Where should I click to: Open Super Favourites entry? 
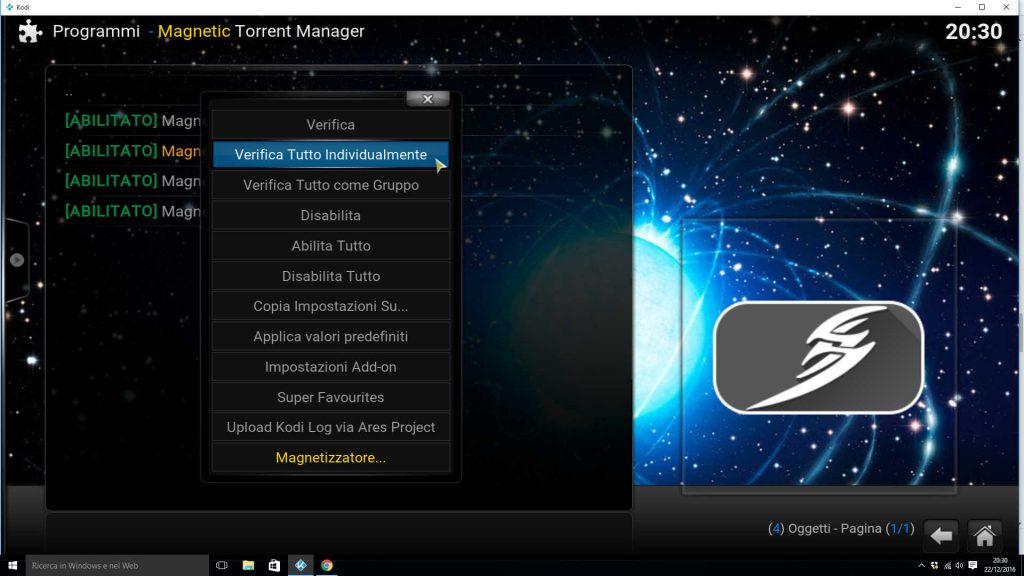click(x=330, y=397)
